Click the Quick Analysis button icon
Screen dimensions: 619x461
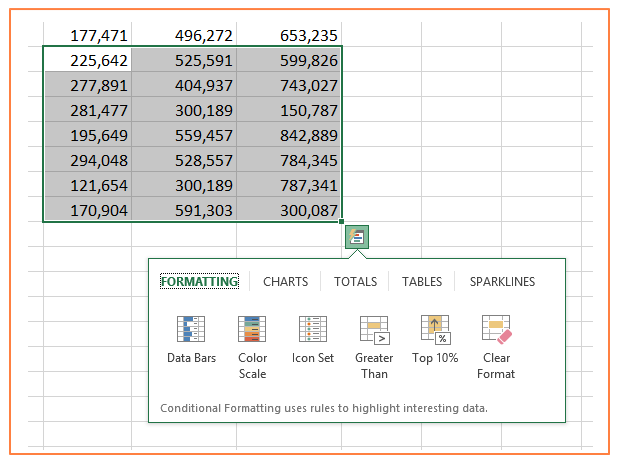click(357, 237)
